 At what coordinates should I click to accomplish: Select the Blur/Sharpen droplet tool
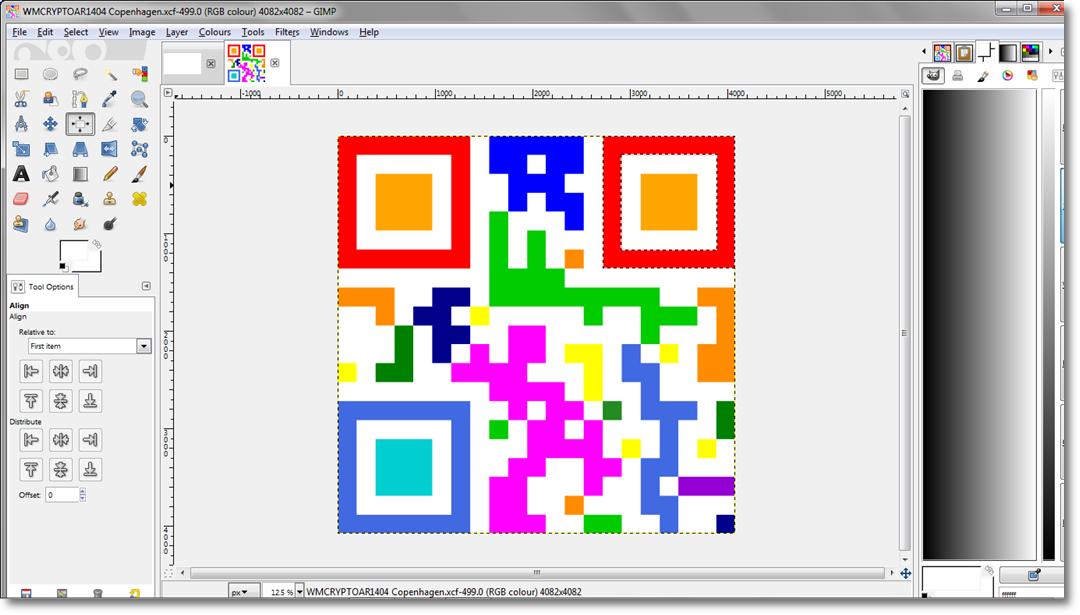[x=50, y=224]
